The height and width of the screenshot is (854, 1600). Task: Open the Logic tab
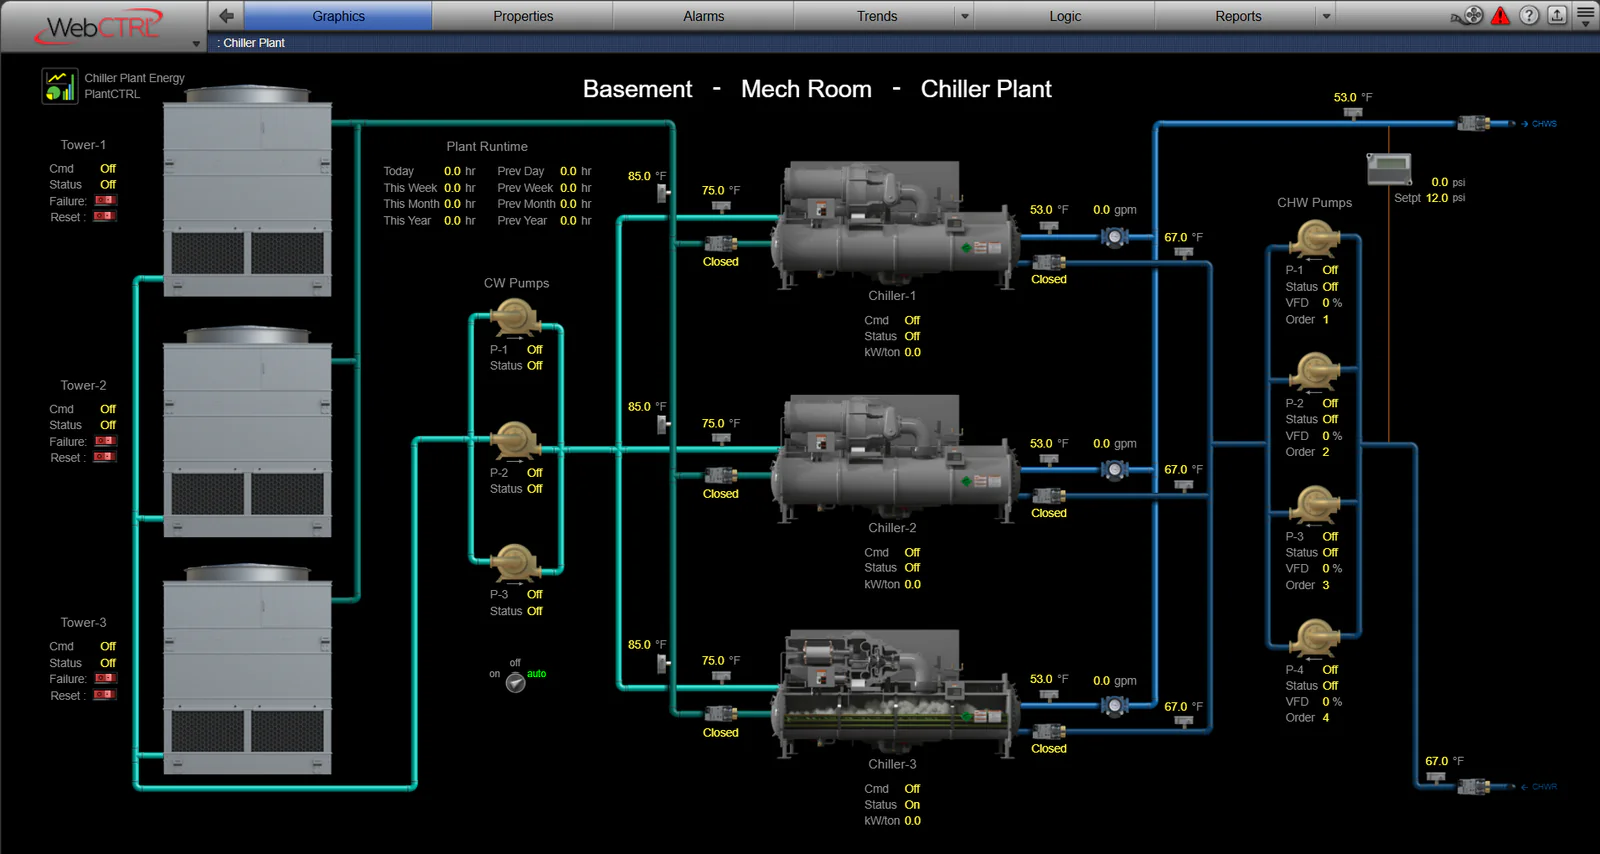coord(1065,16)
